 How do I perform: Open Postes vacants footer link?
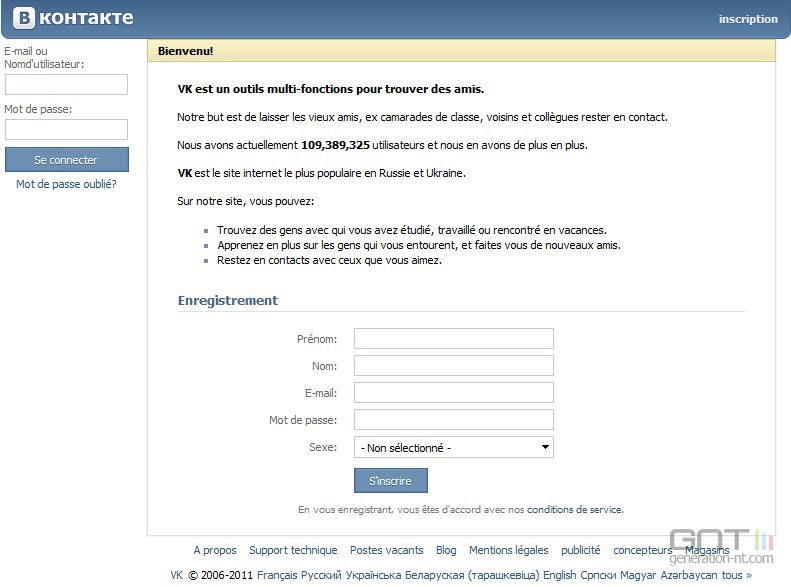click(x=386, y=550)
